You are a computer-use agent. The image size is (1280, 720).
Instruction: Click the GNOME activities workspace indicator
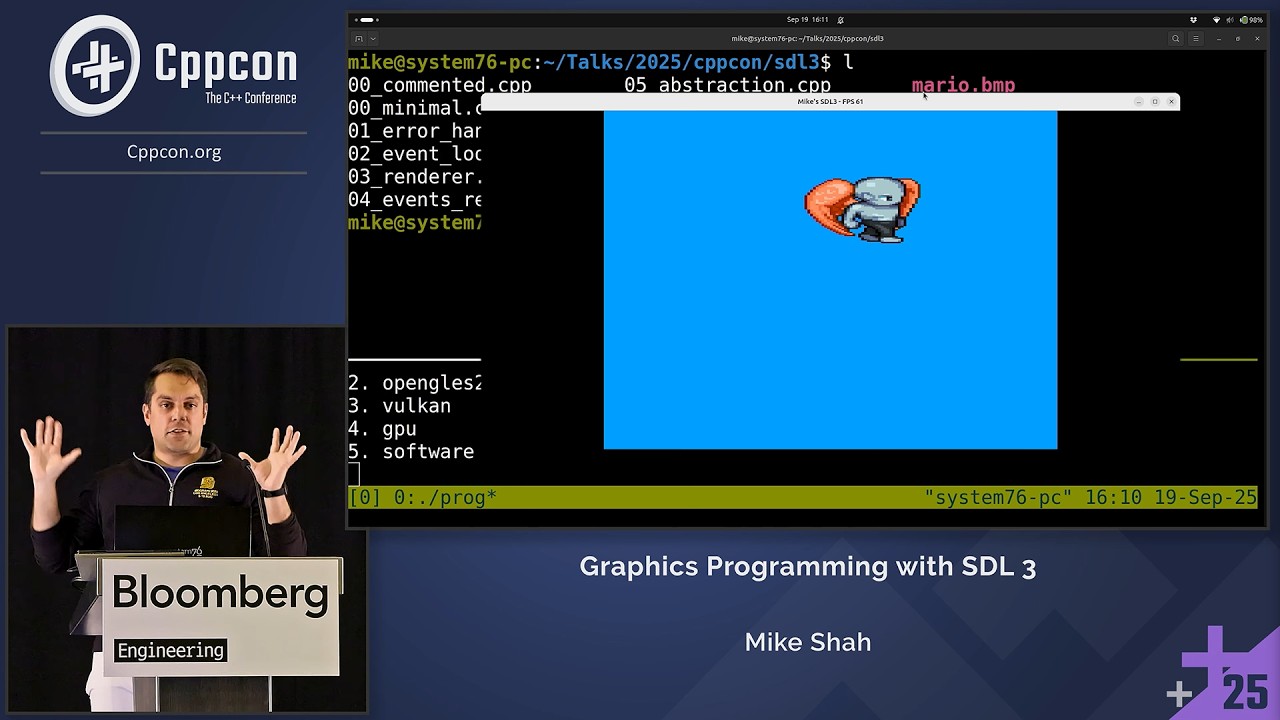tap(367, 20)
